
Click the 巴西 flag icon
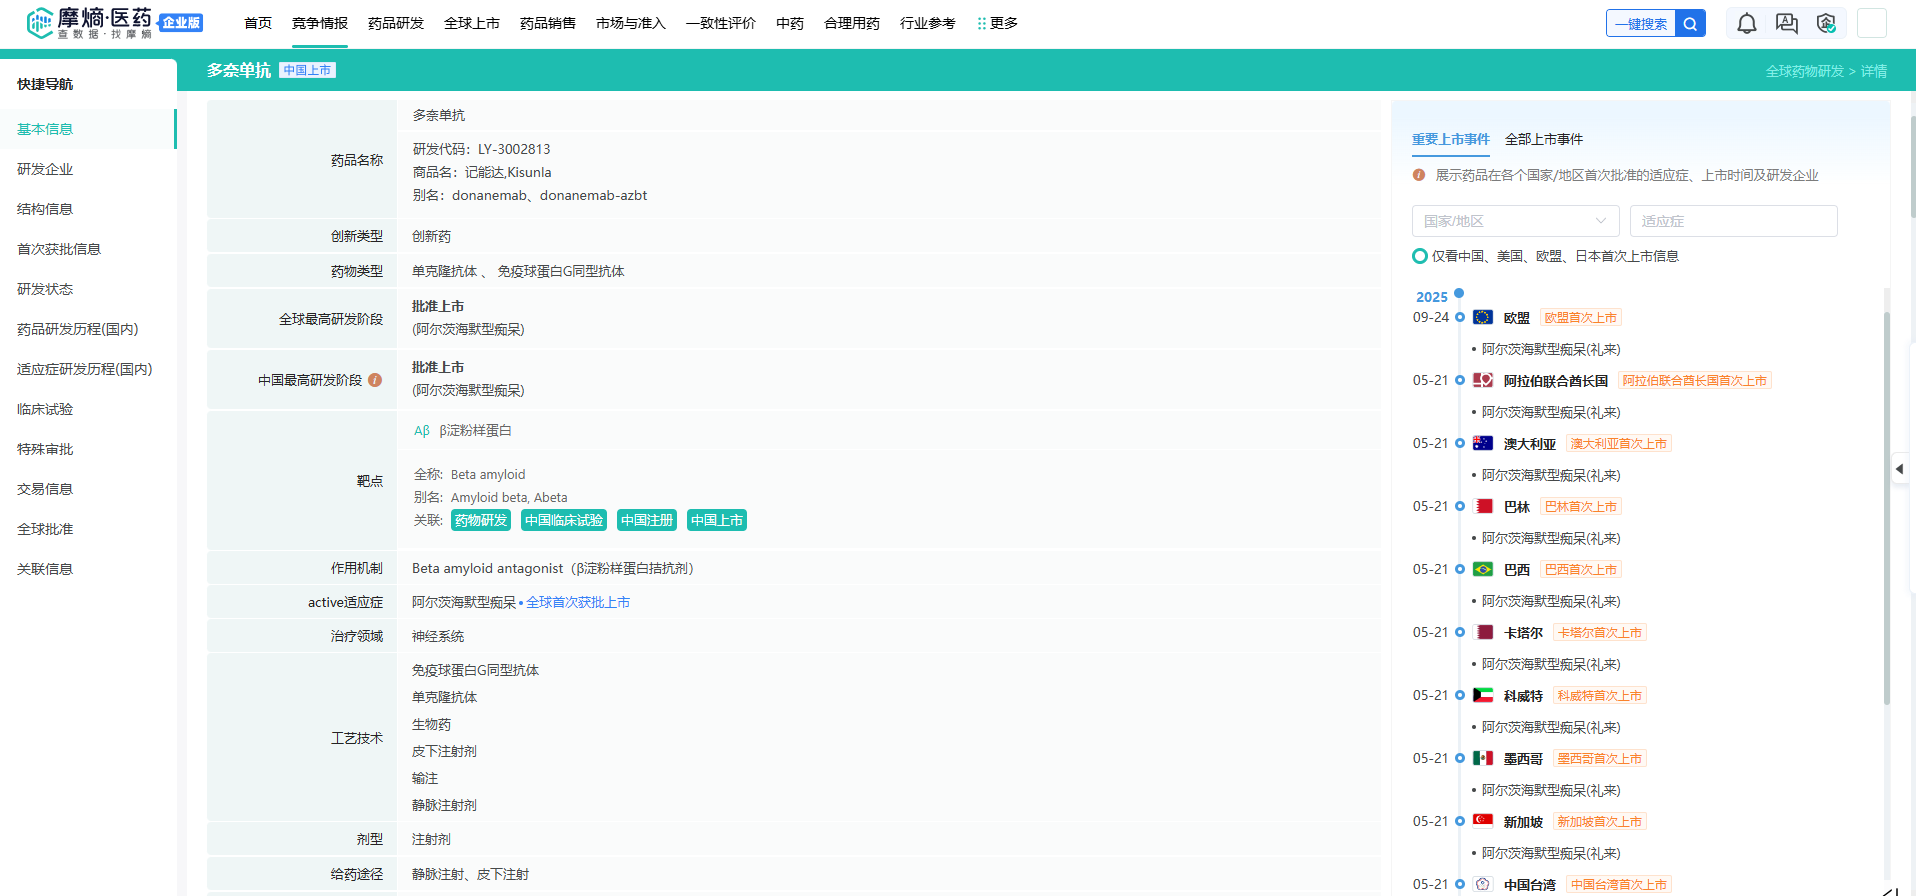coord(1483,569)
